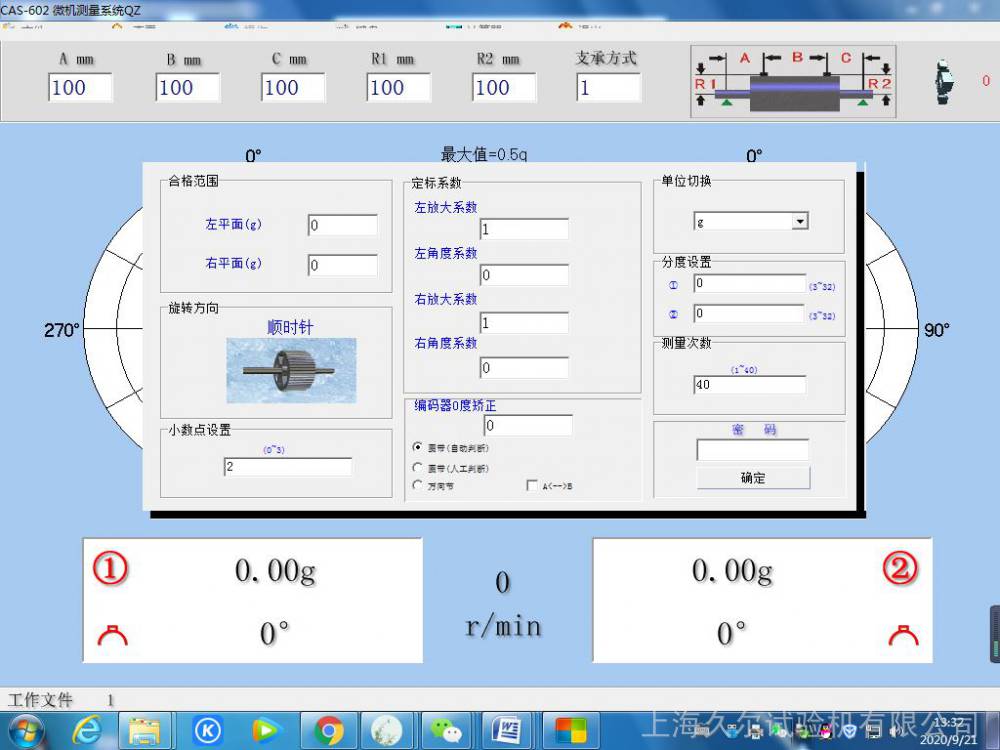Image resolution: width=1000 pixels, height=750 pixels.
Task: Enable the A<-->B checkbox
Action: point(532,485)
